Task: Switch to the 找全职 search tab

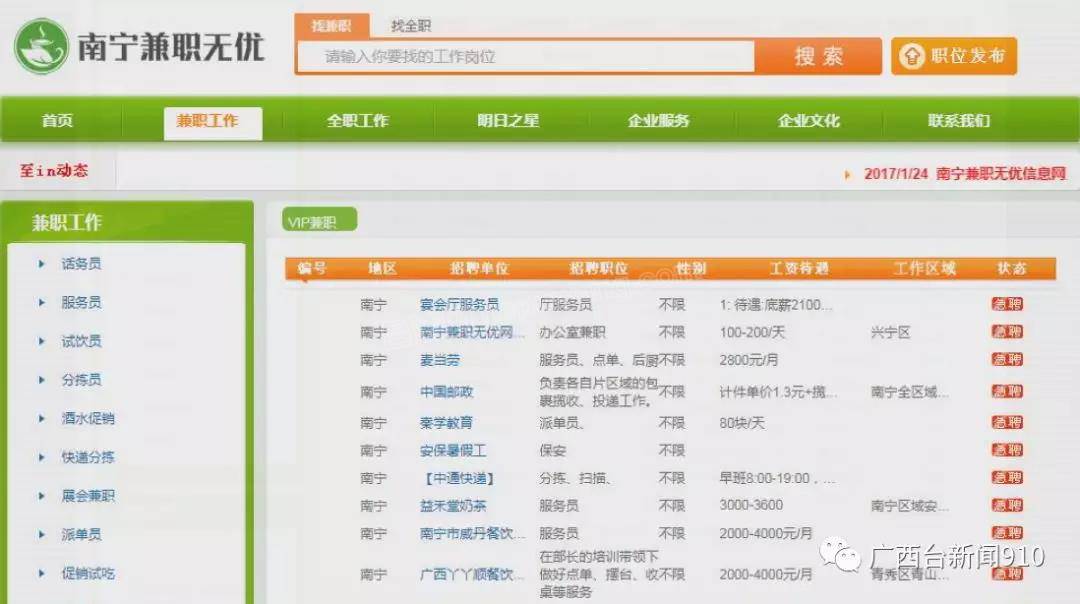Action: [x=411, y=26]
